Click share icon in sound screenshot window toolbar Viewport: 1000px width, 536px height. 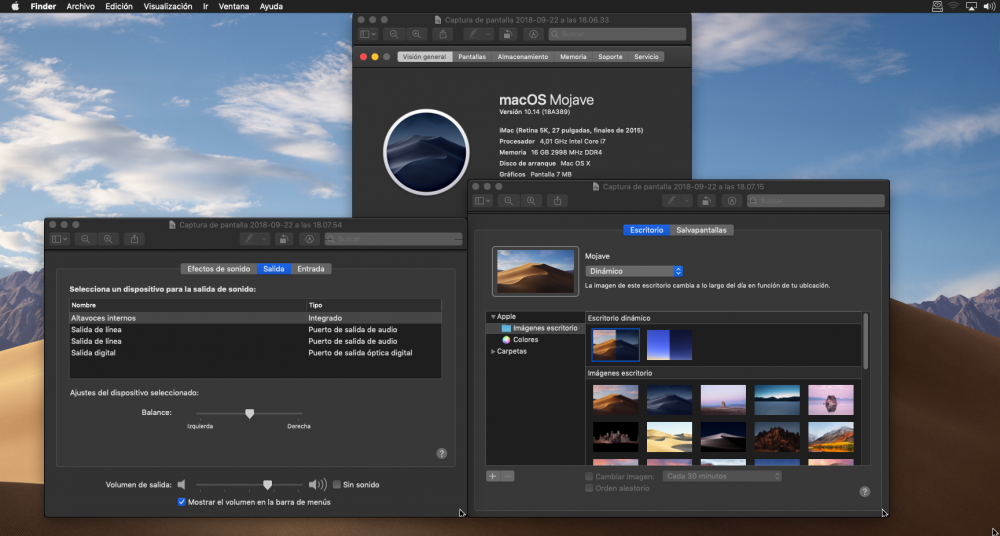click(135, 239)
